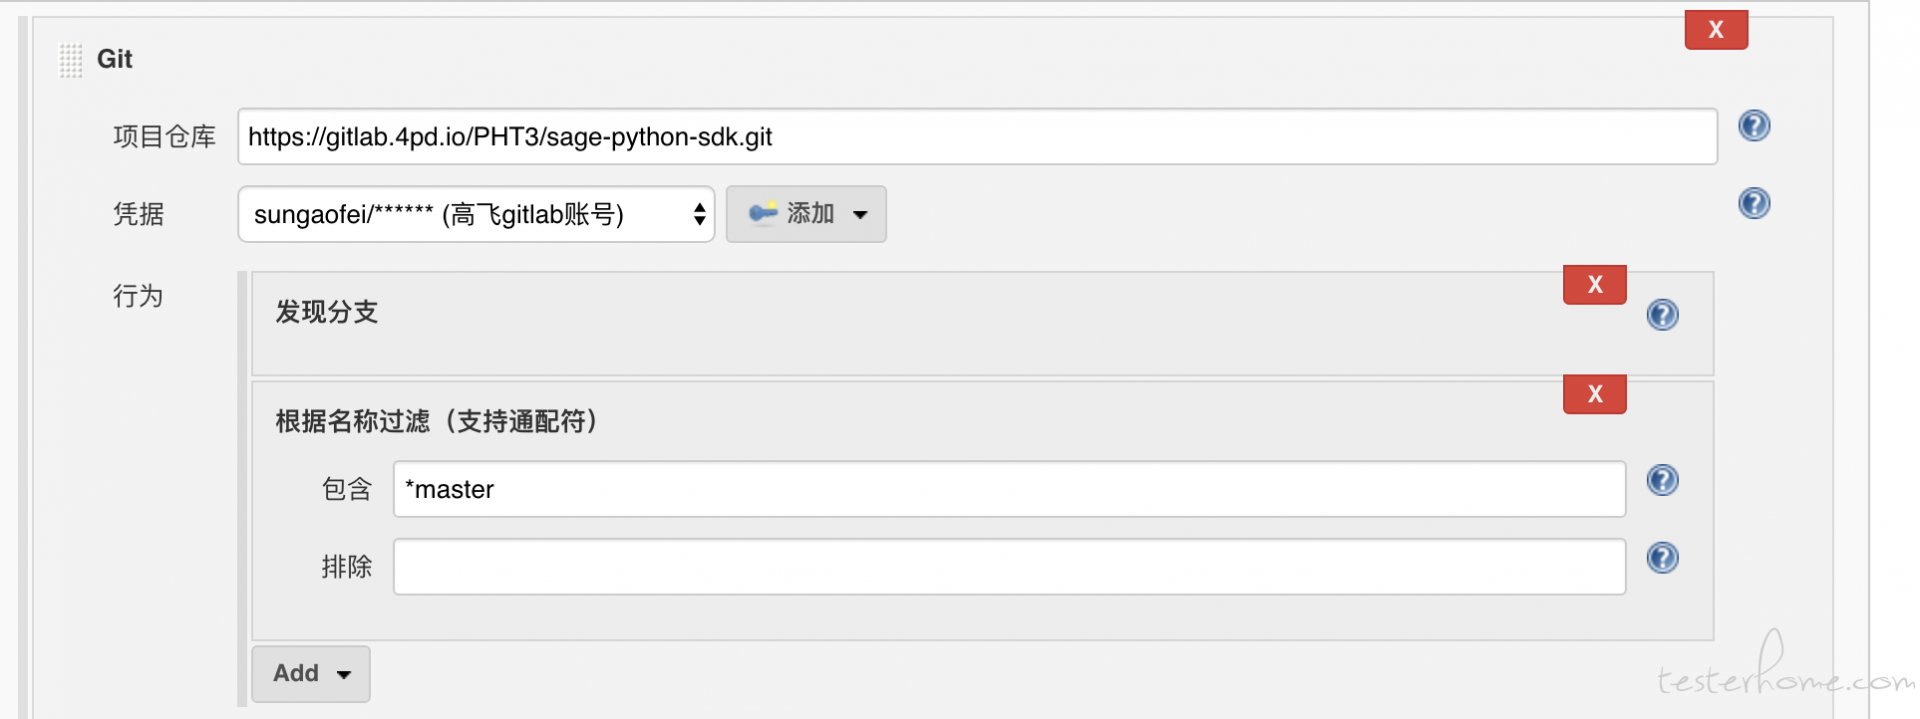
Task: Click the 包含 field containing *master
Action: (x=1009, y=489)
